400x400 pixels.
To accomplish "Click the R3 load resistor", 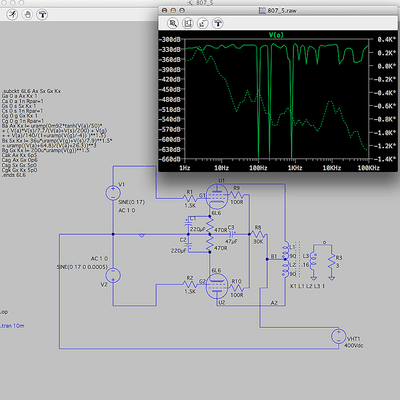I will [331, 261].
